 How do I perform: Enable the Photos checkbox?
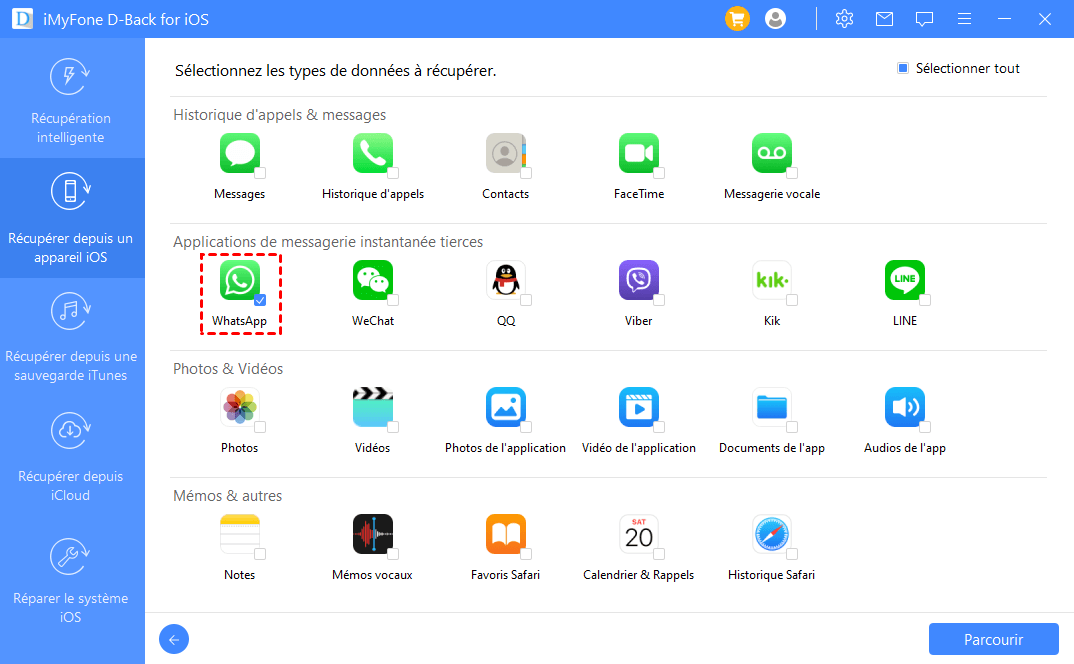(x=260, y=427)
